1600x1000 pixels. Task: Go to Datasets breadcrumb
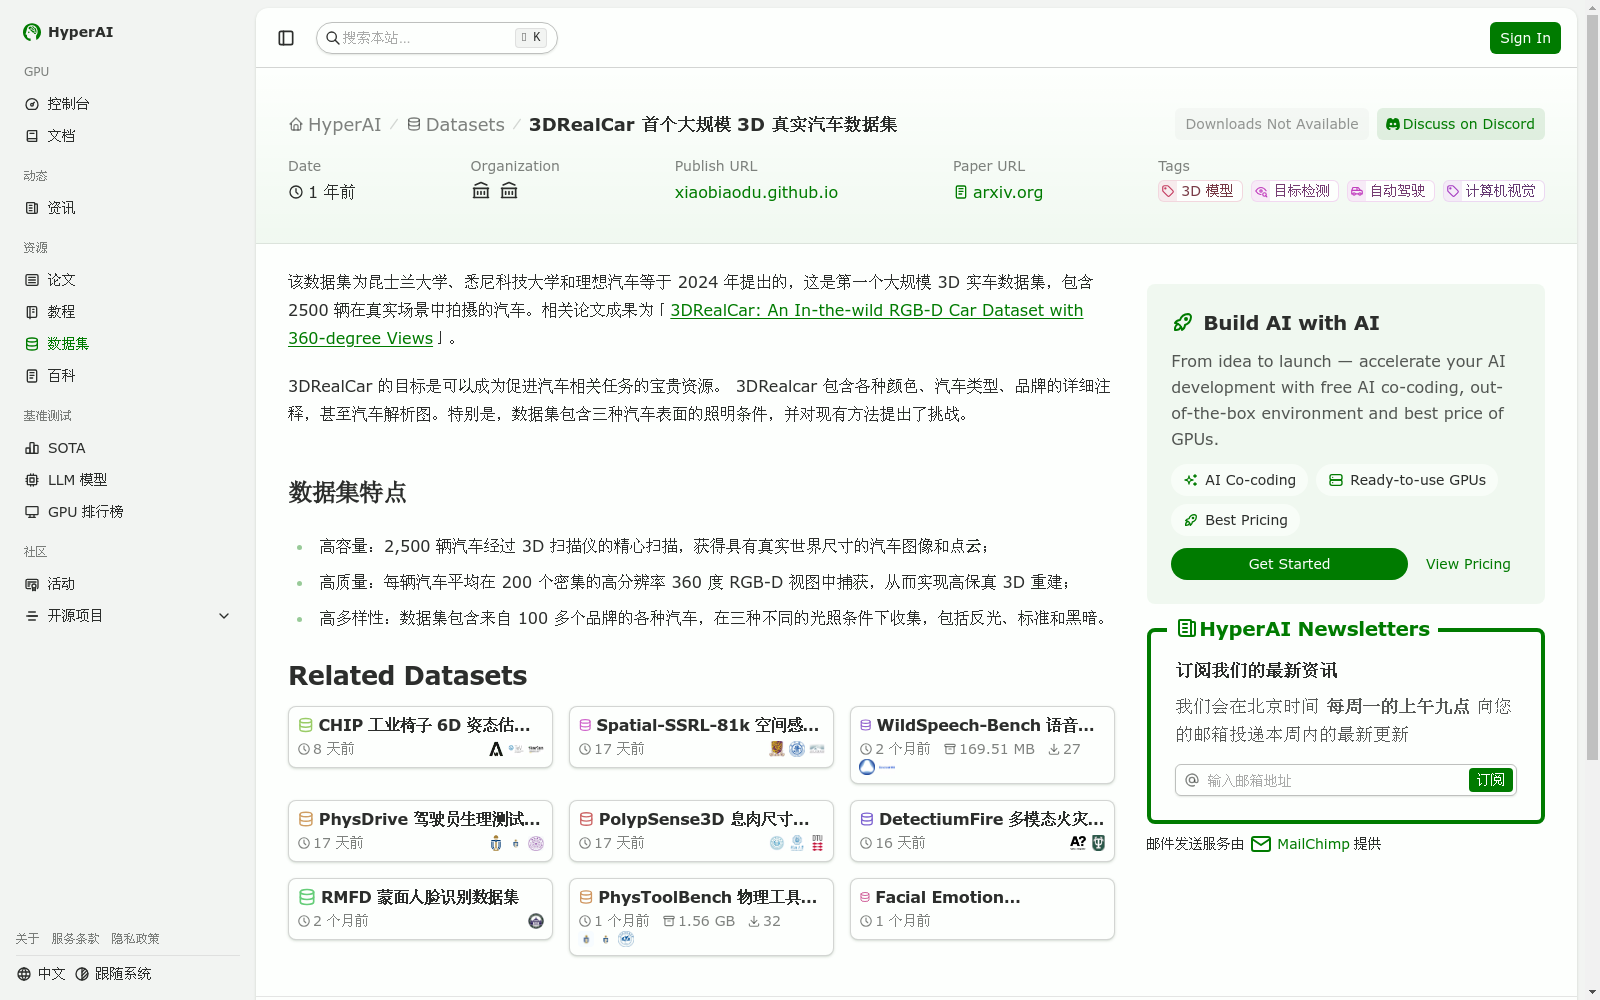click(x=456, y=125)
